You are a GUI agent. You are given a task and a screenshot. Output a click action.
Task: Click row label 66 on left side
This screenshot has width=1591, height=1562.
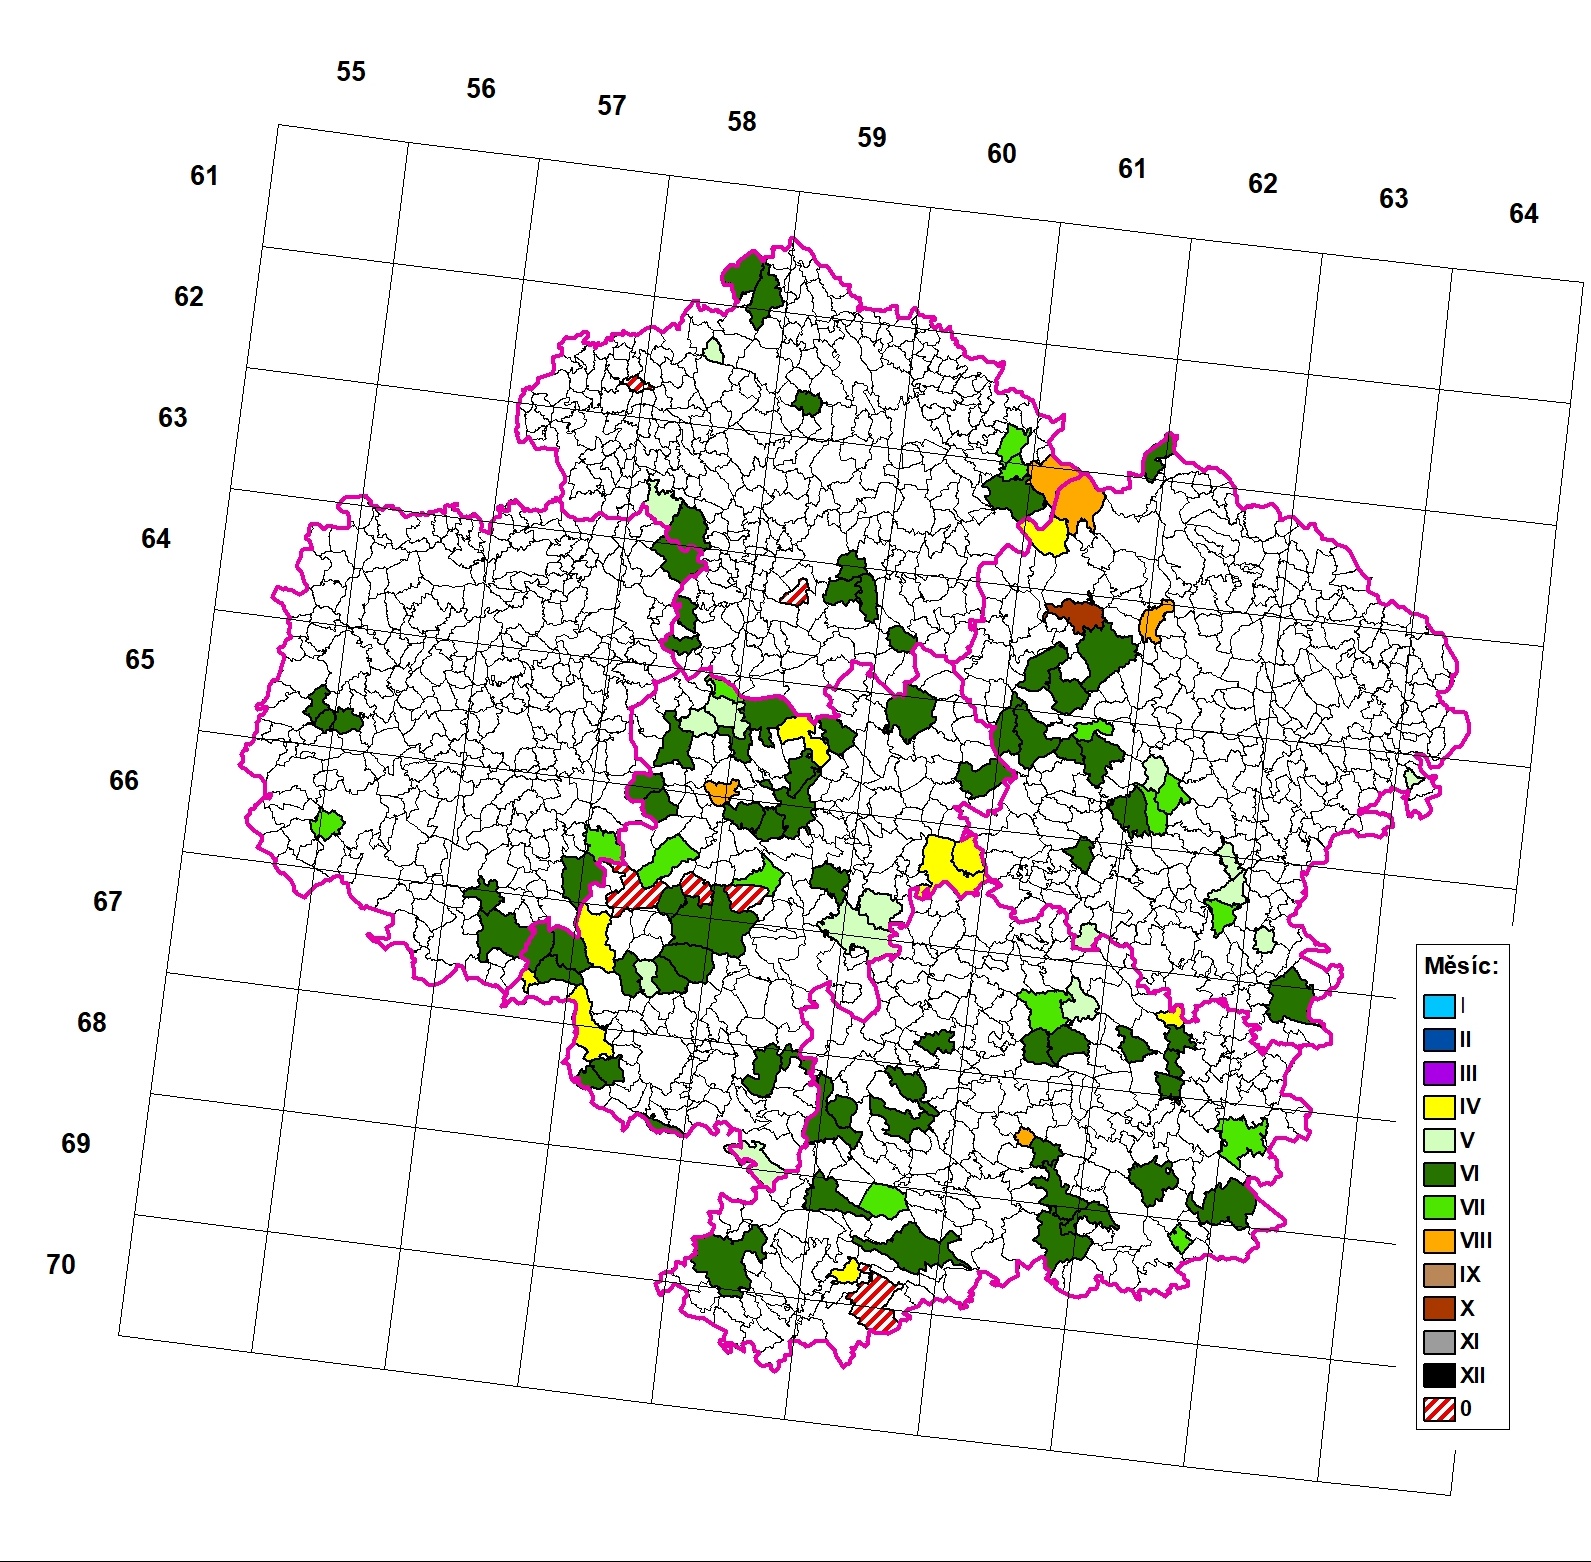coord(124,781)
